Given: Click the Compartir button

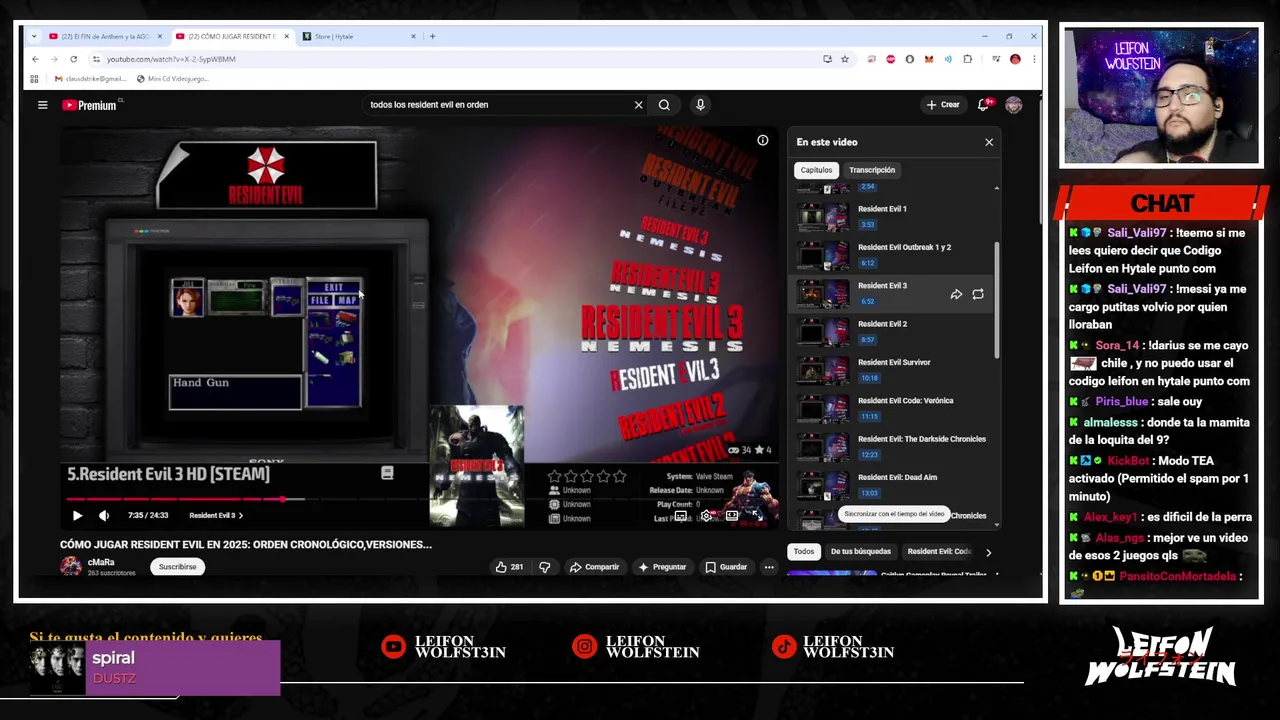Looking at the screenshot, I should coord(595,567).
